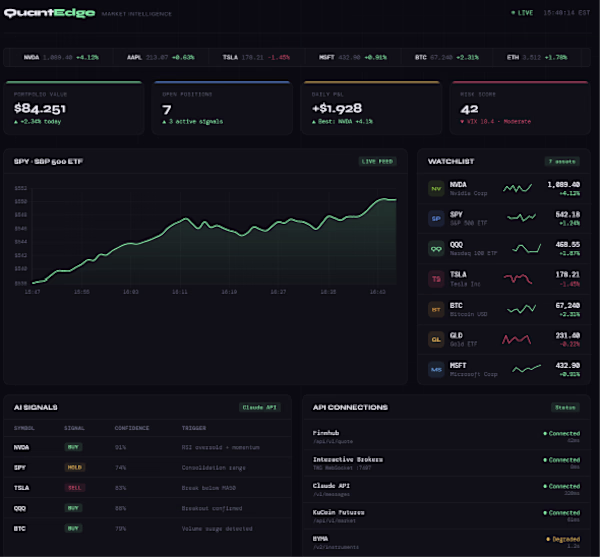Click the LIVE FEED badge
600x557 pixels.
tap(377, 161)
